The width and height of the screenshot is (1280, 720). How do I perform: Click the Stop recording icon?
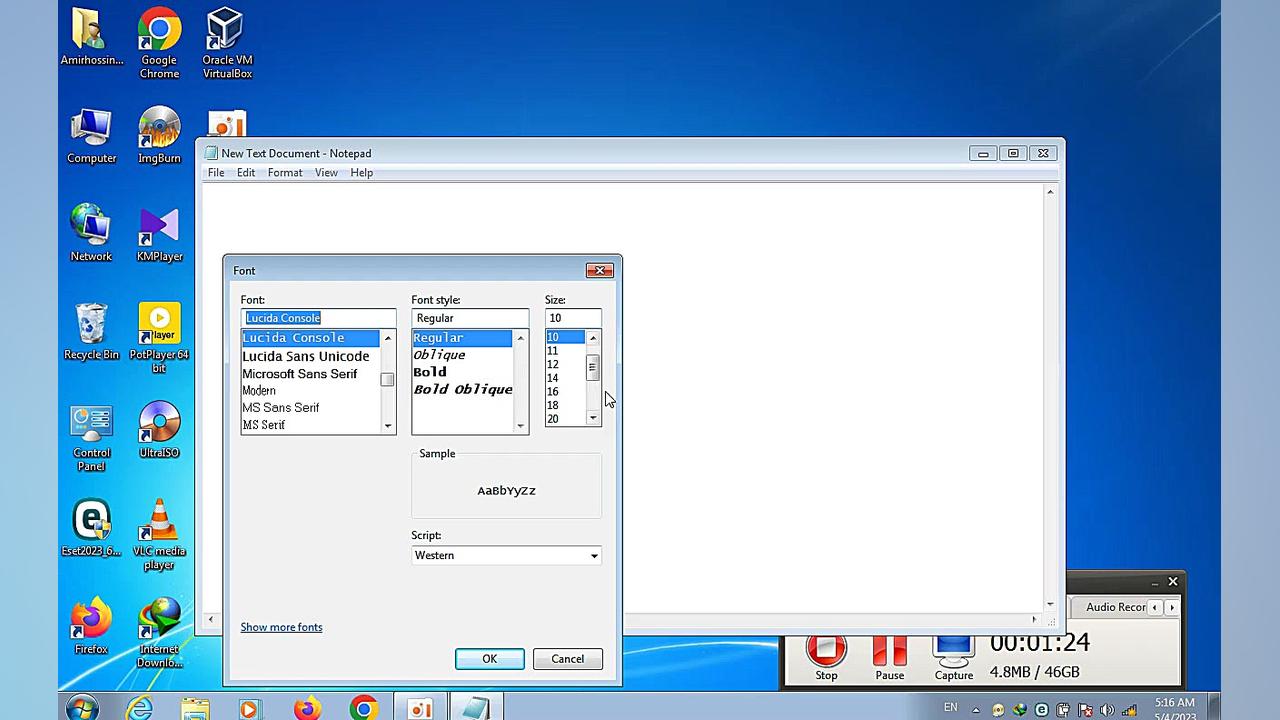click(826, 652)
